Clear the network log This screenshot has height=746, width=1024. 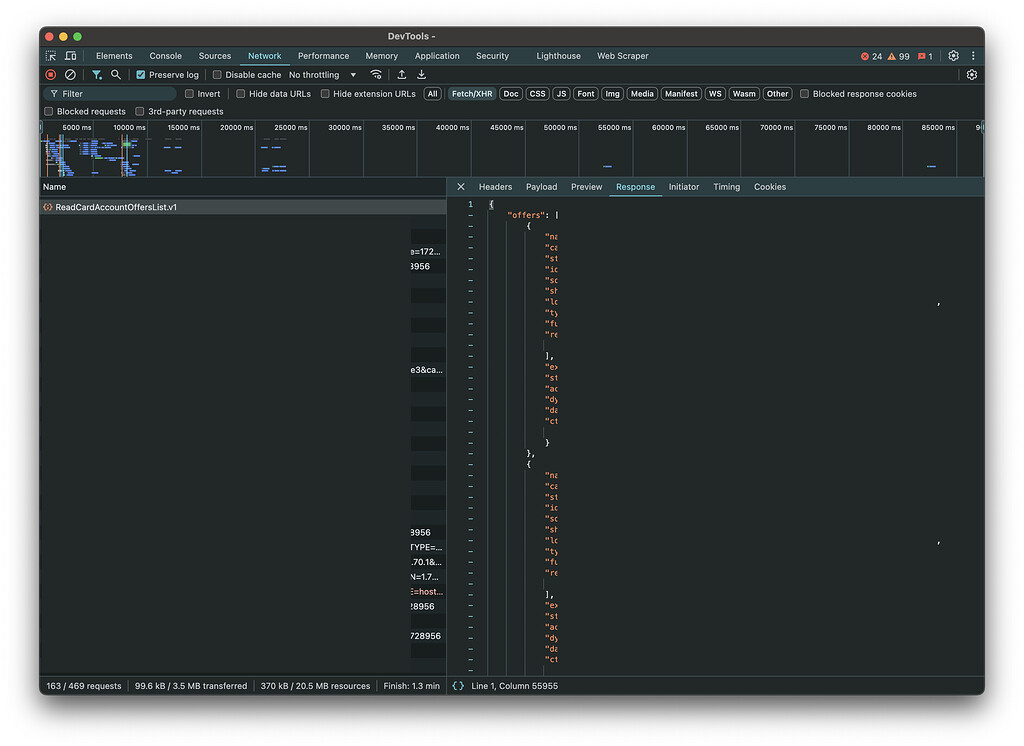[x=69, y=74]
